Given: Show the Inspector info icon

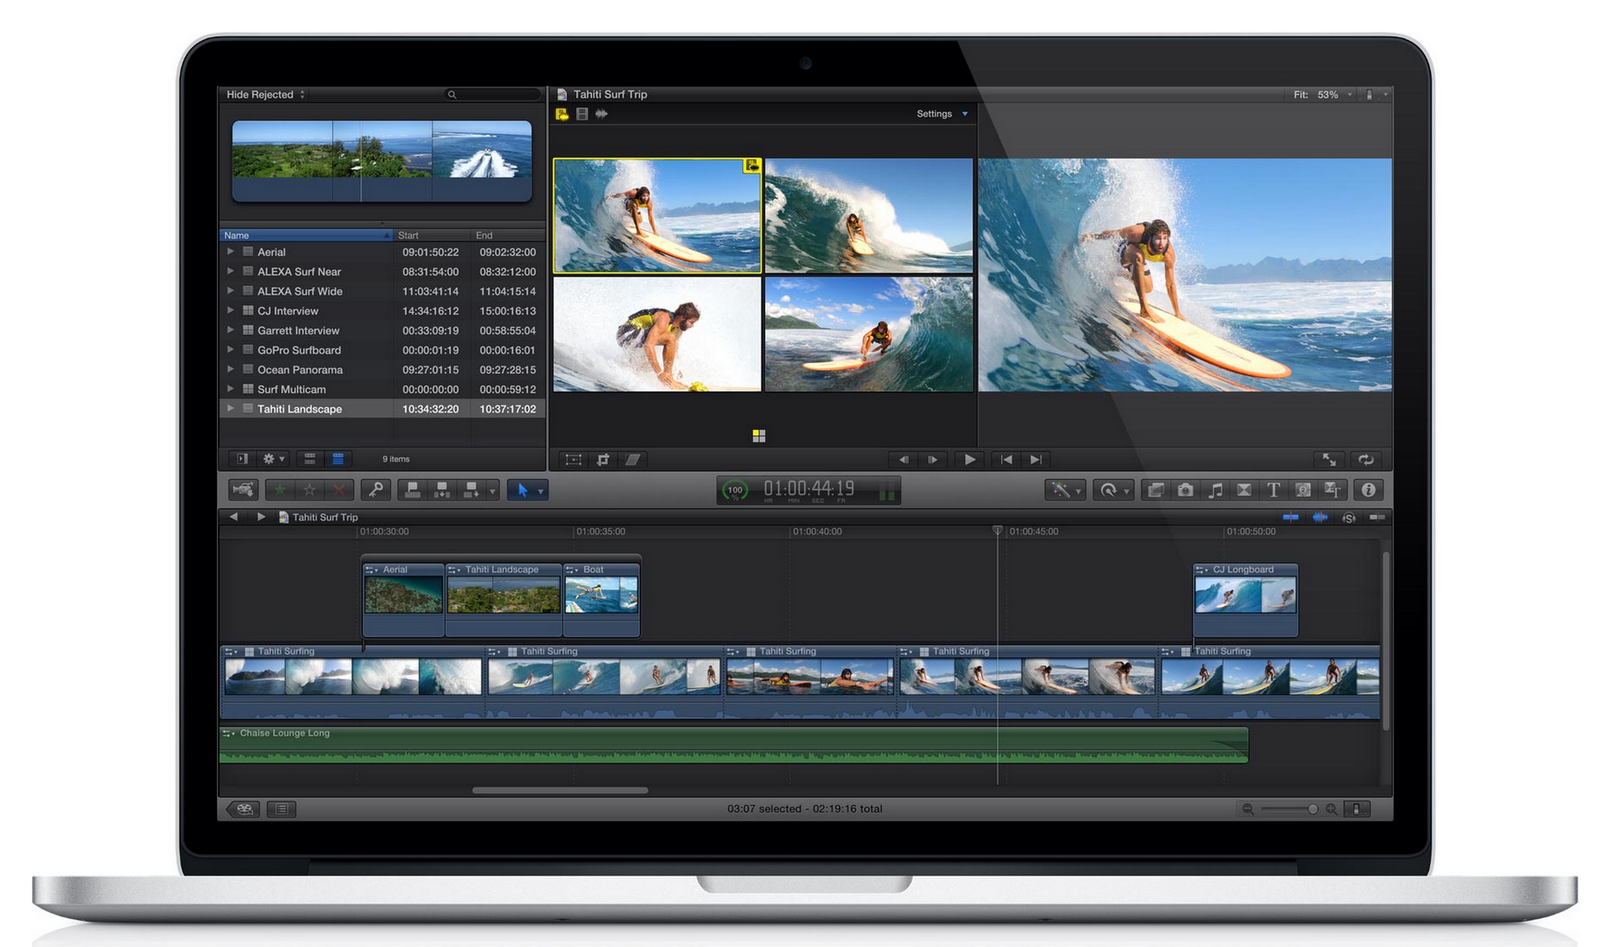Looking at the screenshot, I should point(1369,490).
